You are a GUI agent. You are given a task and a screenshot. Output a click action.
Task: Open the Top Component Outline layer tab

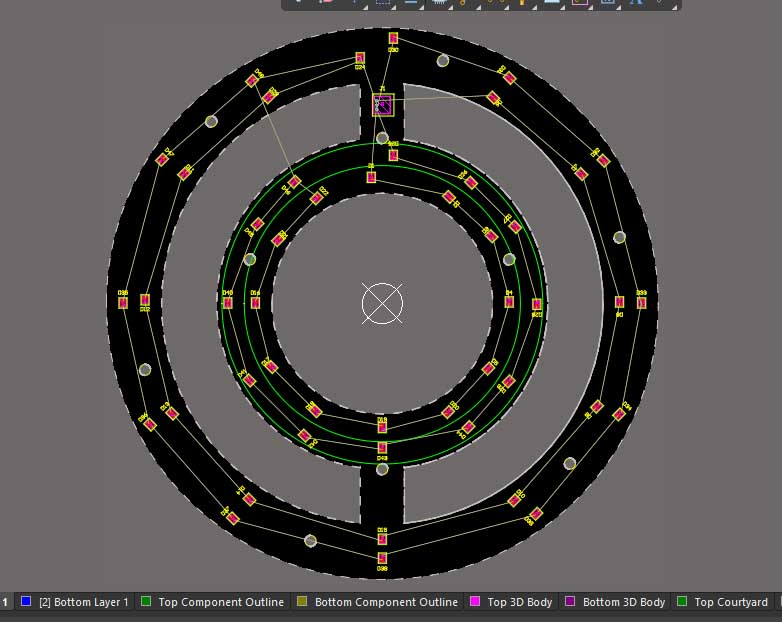click(220, 602)
